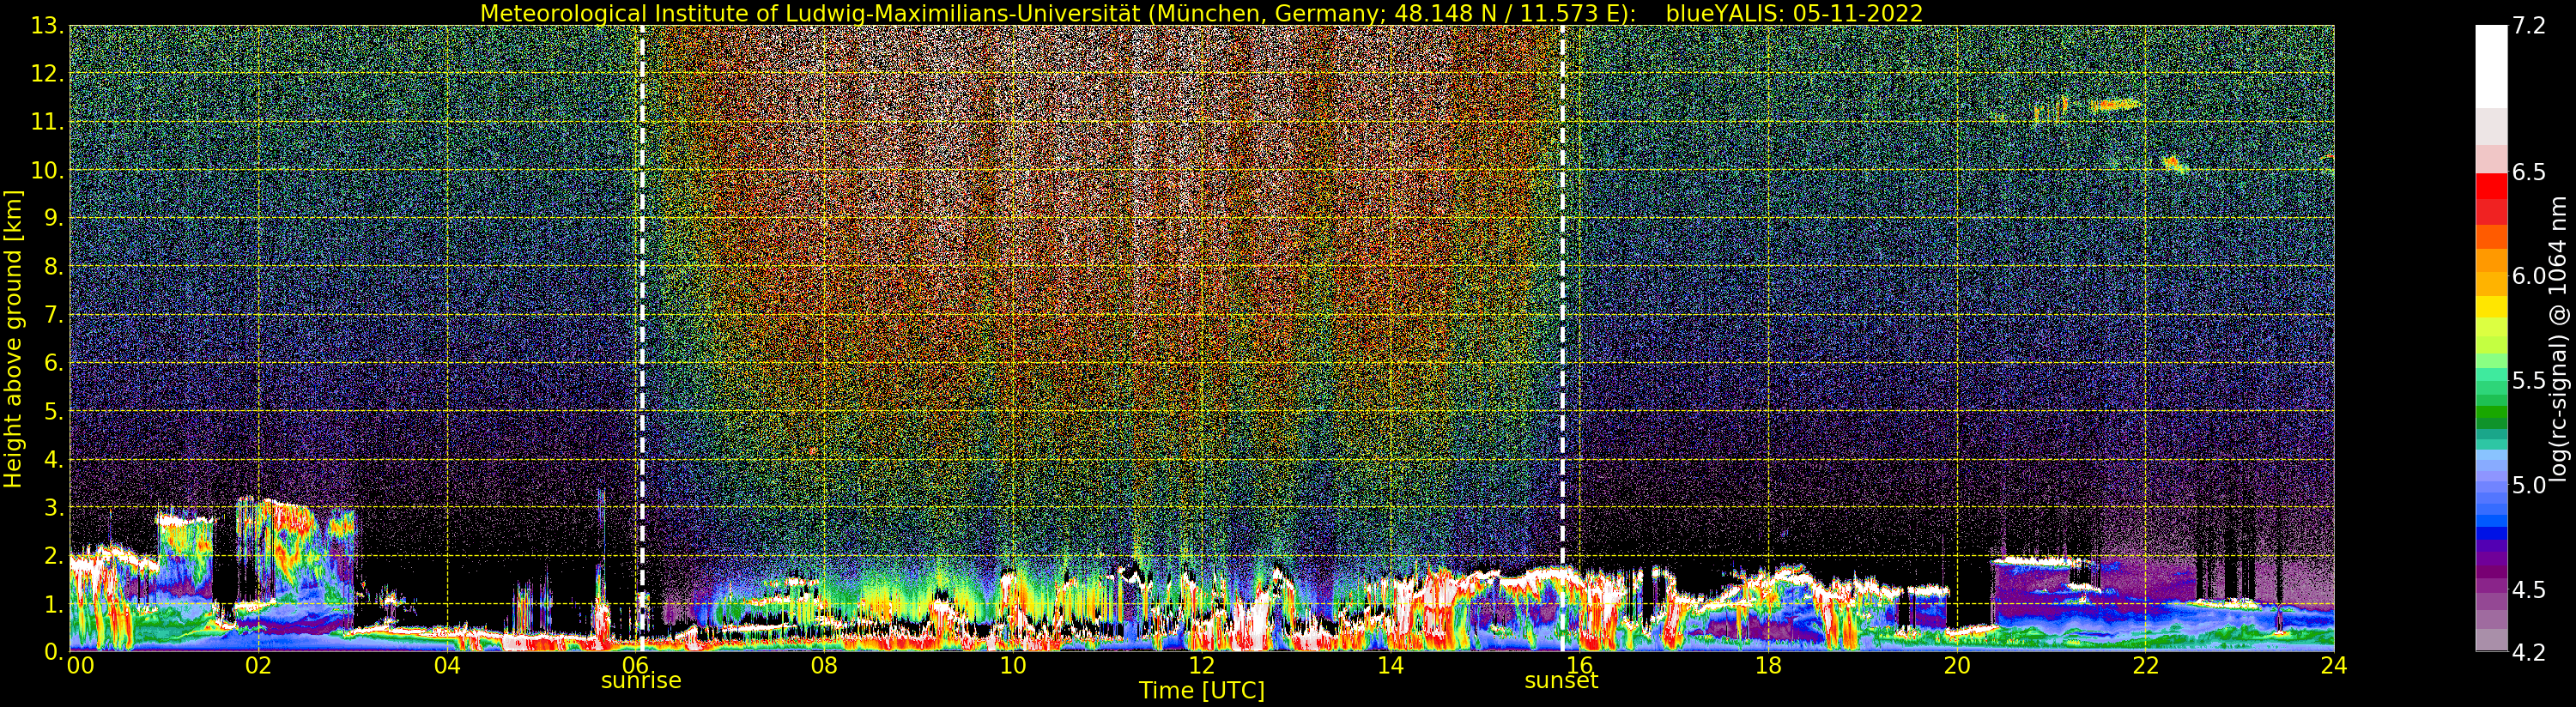
Task: Click the '20' time axis tick label
Action: coord(1956,665)
